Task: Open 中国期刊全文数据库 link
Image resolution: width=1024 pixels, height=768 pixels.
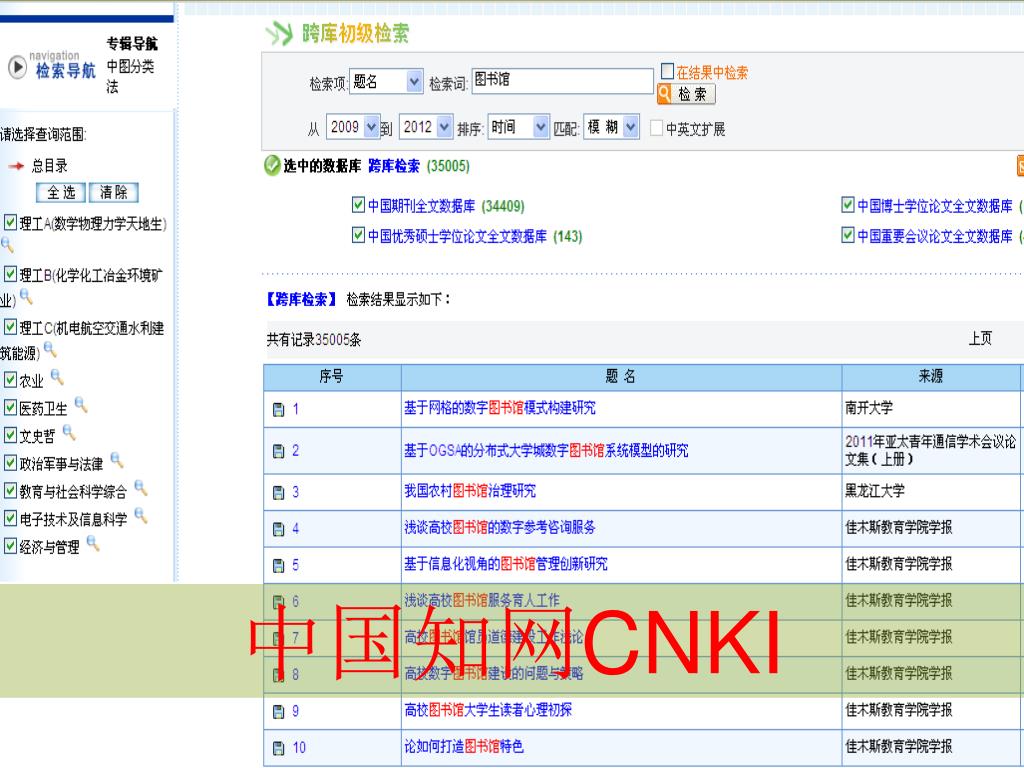Action: point(421,206)
